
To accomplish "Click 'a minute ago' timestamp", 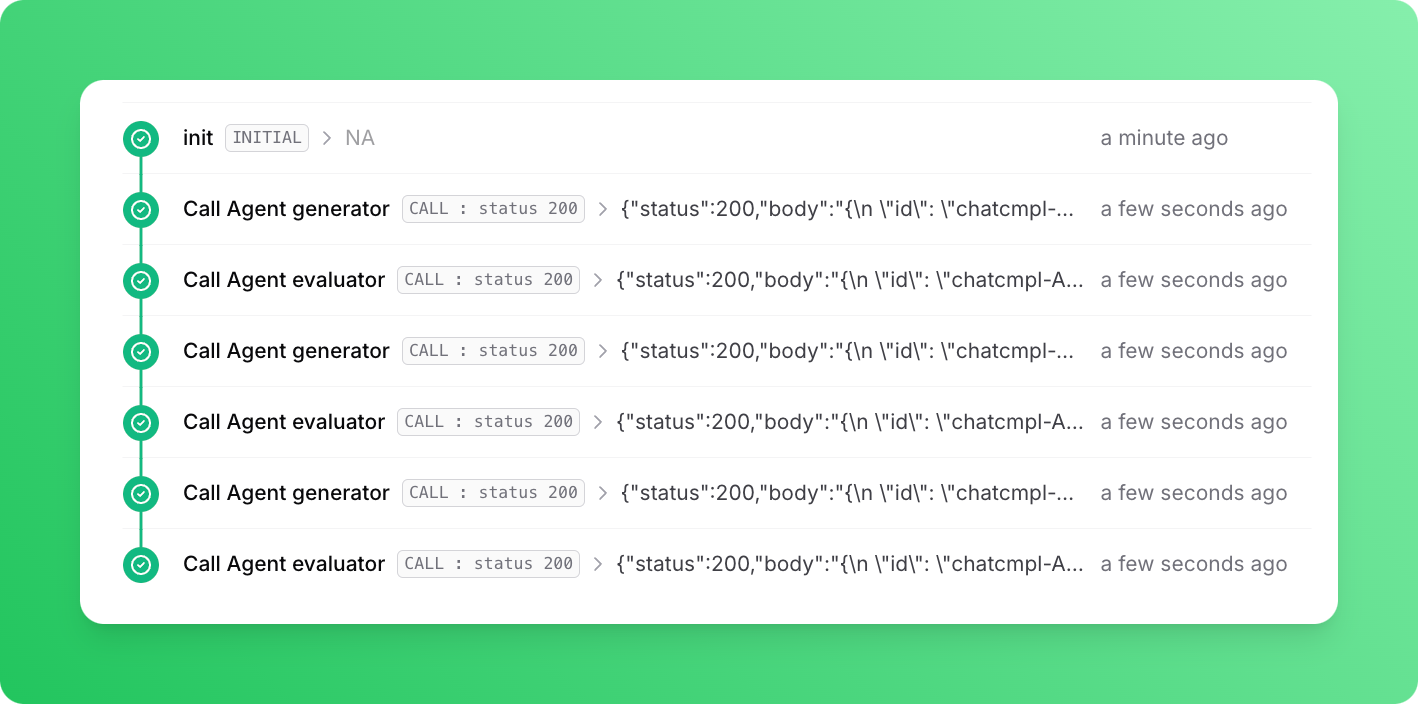I will point(1164,138).
